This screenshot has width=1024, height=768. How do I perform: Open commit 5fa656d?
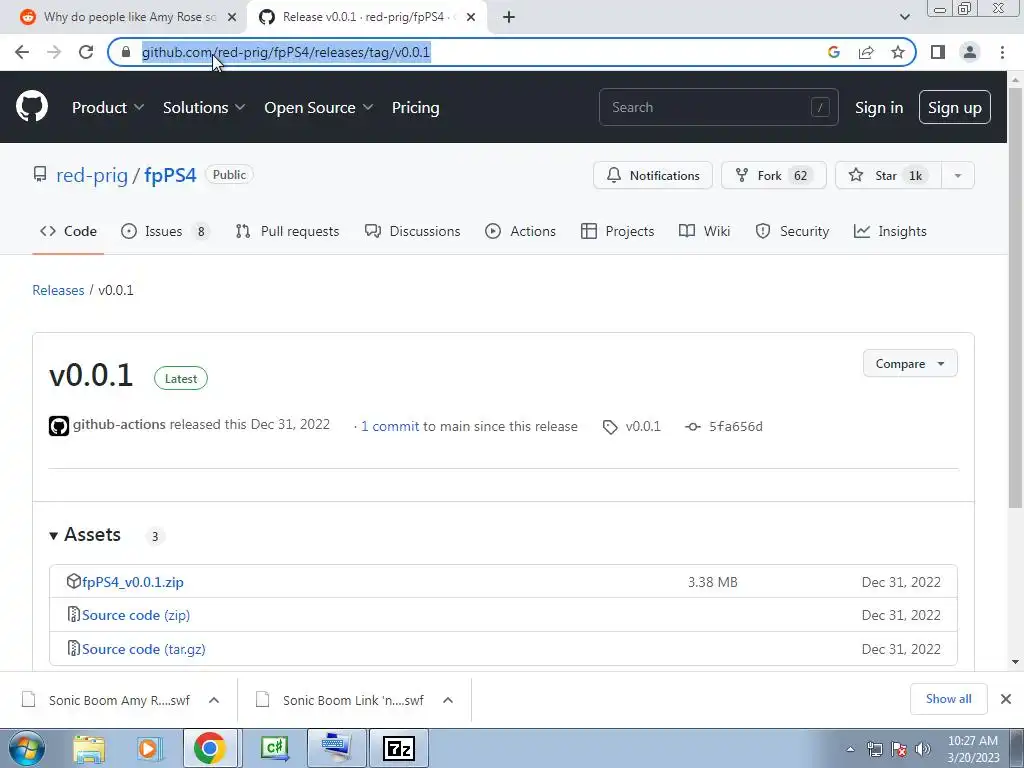pyautogui.click(x=735, y=426)
